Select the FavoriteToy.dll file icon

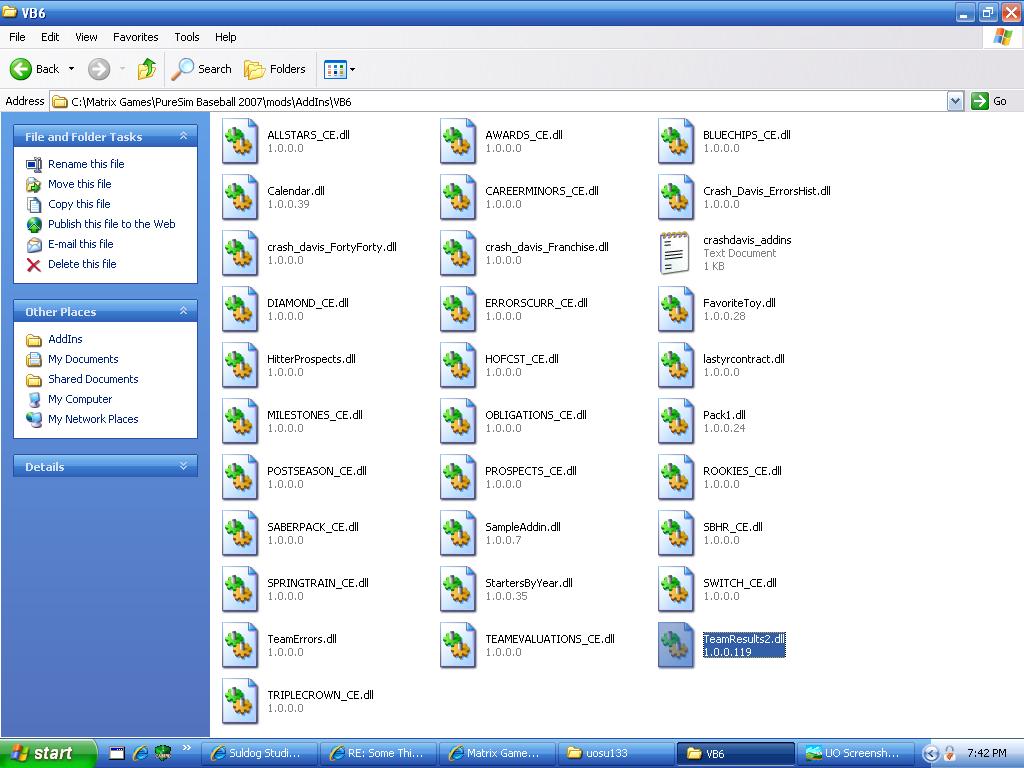[676, 310]
